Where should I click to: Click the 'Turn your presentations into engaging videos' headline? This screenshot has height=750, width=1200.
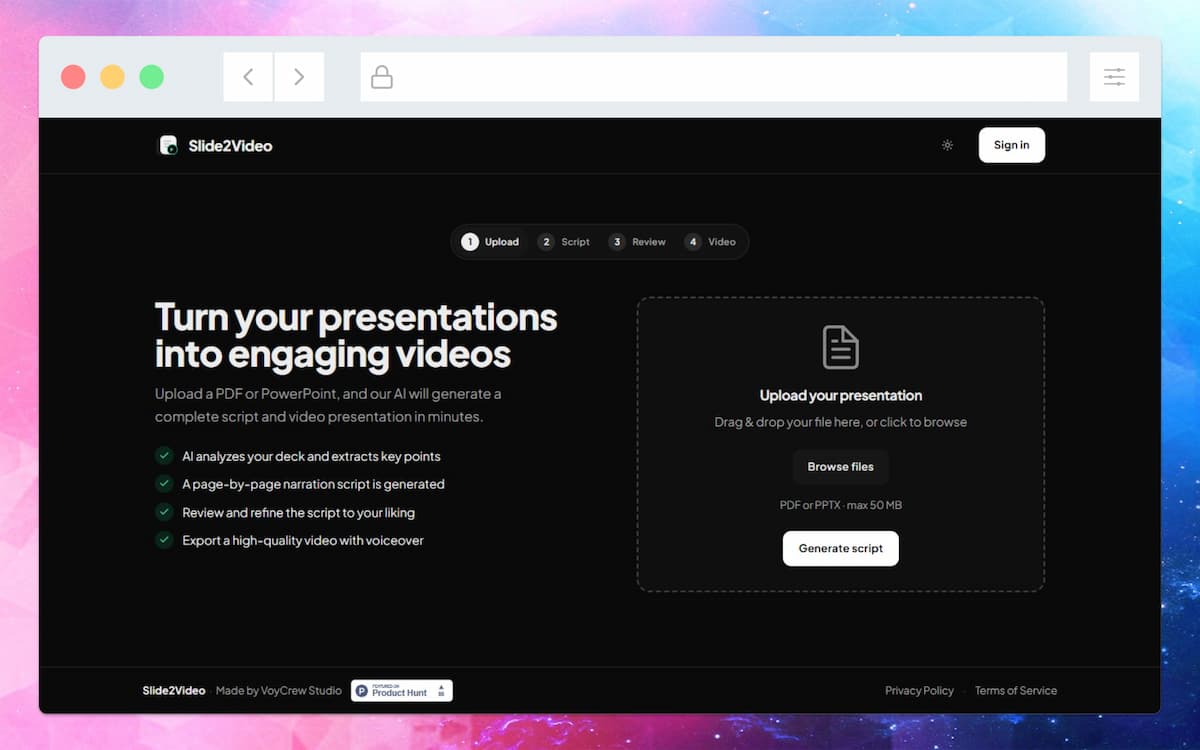point(356,335)
